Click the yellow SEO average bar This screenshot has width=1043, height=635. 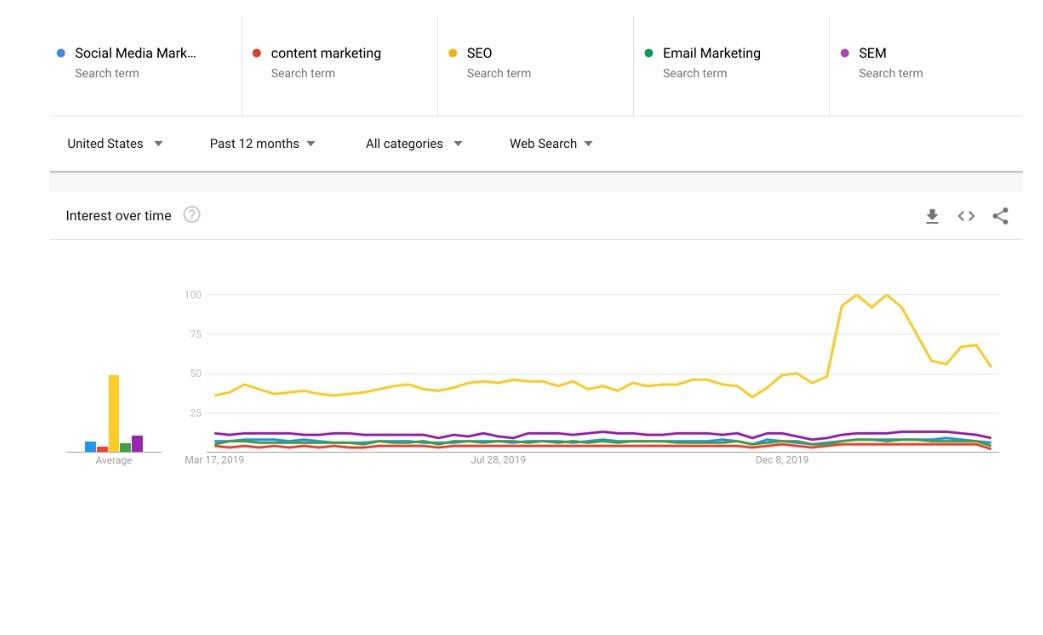(x=114, y=414)
